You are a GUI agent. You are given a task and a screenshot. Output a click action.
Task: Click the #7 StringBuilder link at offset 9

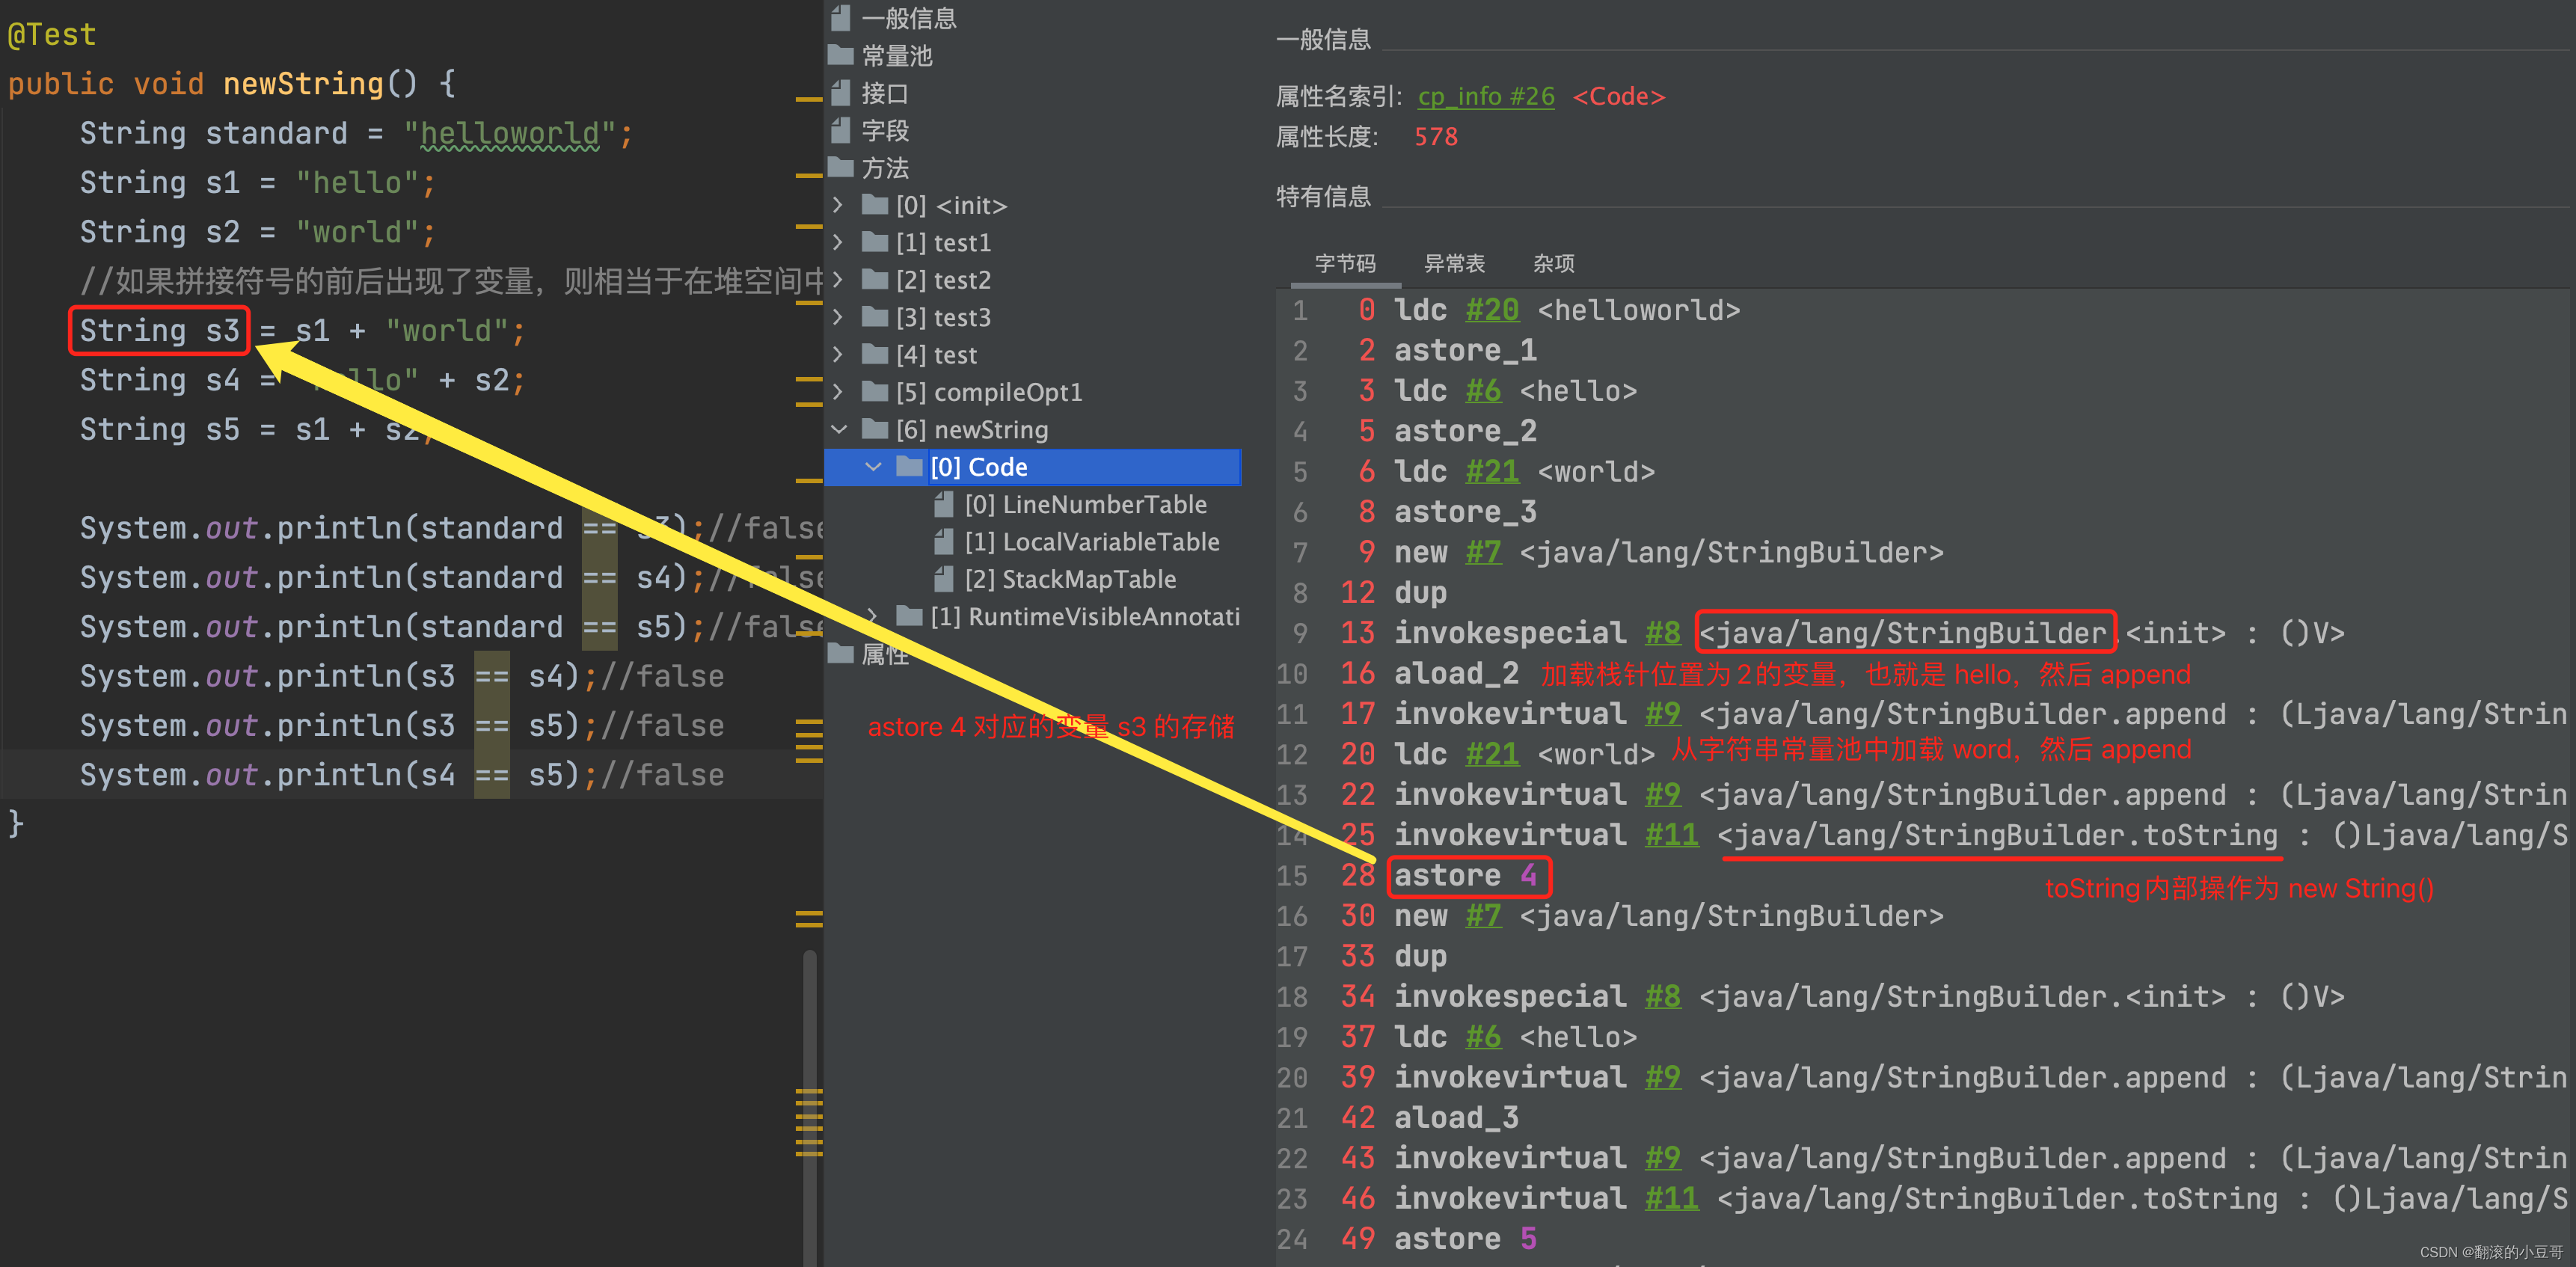pyautogui.click(x=1483, y=552)
